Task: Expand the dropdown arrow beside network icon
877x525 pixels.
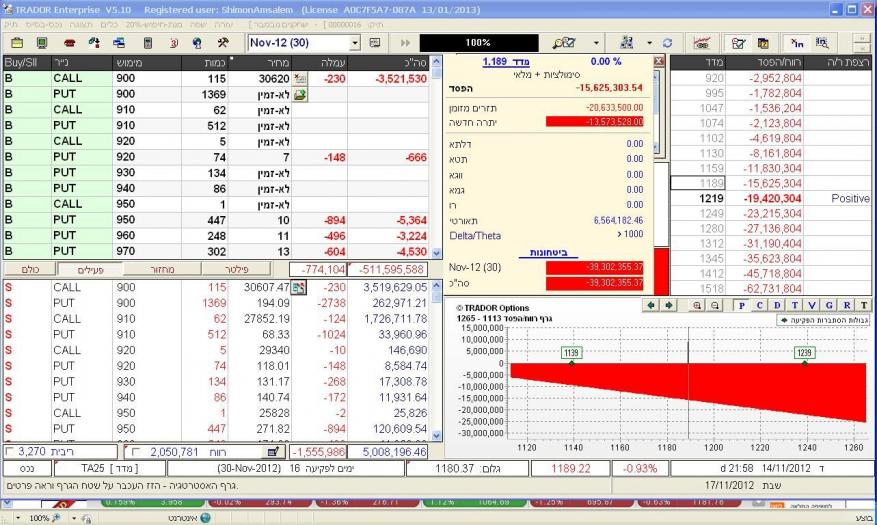Action: [x=649, y=44]
